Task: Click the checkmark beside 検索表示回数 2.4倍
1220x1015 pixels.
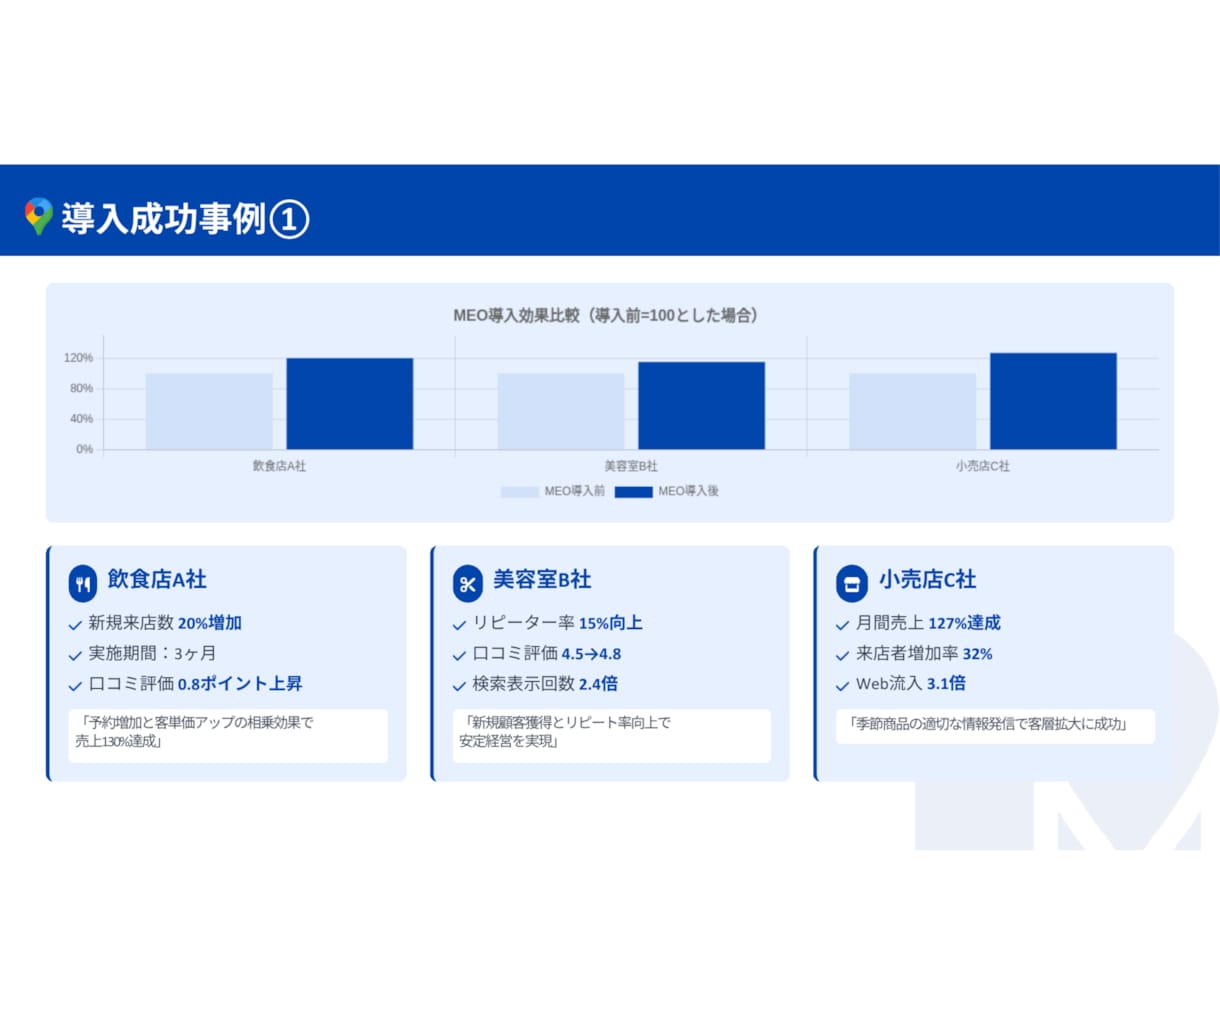Action: pyautogui.click(x=459, y=686)
